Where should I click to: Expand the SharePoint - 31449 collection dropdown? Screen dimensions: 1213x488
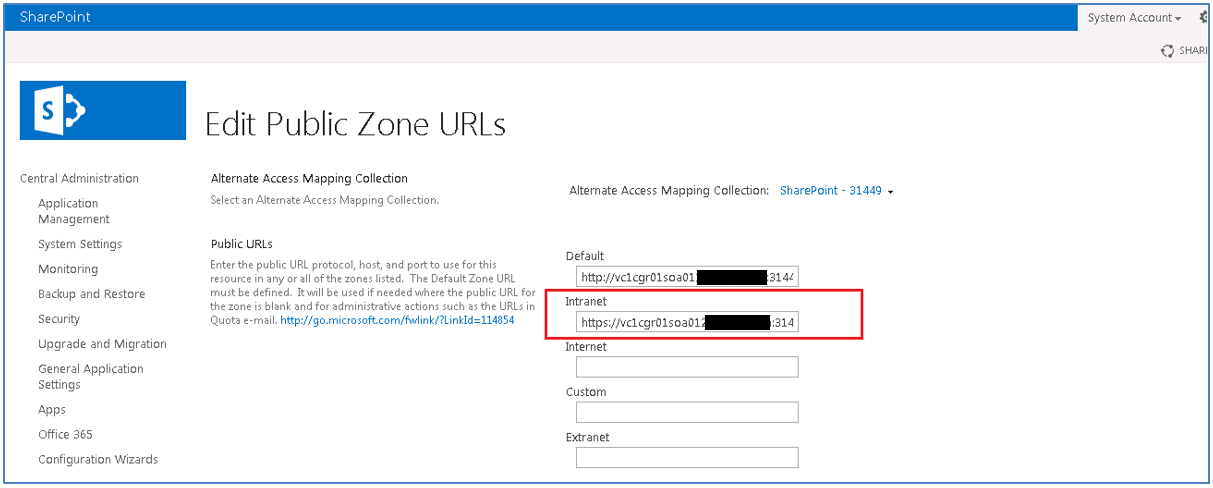[x=836, y=191]
